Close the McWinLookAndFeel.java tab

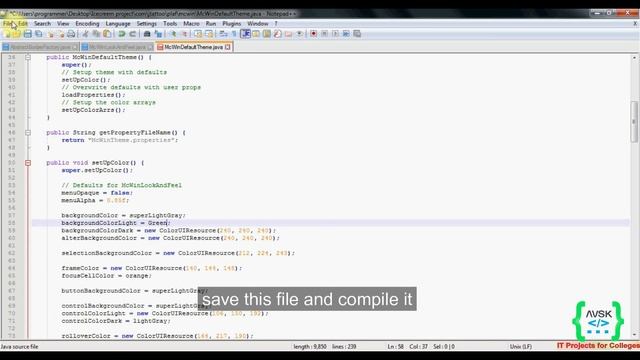click(x=150, y=47)
